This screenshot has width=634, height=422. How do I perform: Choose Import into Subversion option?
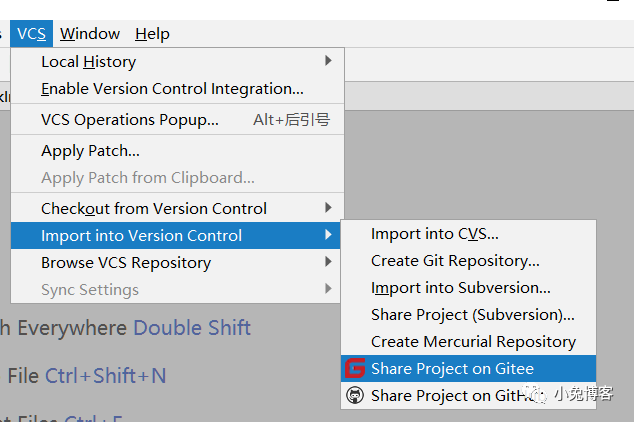click(x=461, y=288)
